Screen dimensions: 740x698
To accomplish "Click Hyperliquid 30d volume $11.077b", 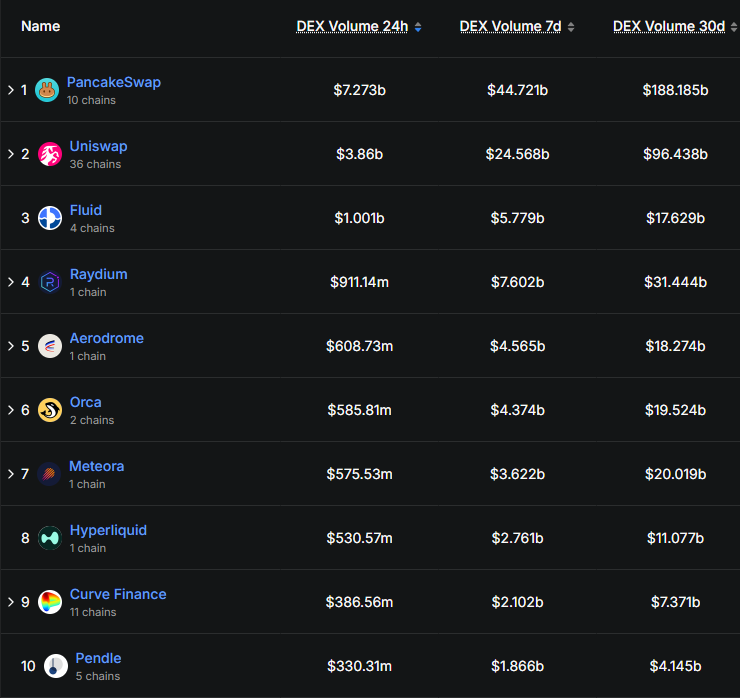I will click(x=675, y=538).
